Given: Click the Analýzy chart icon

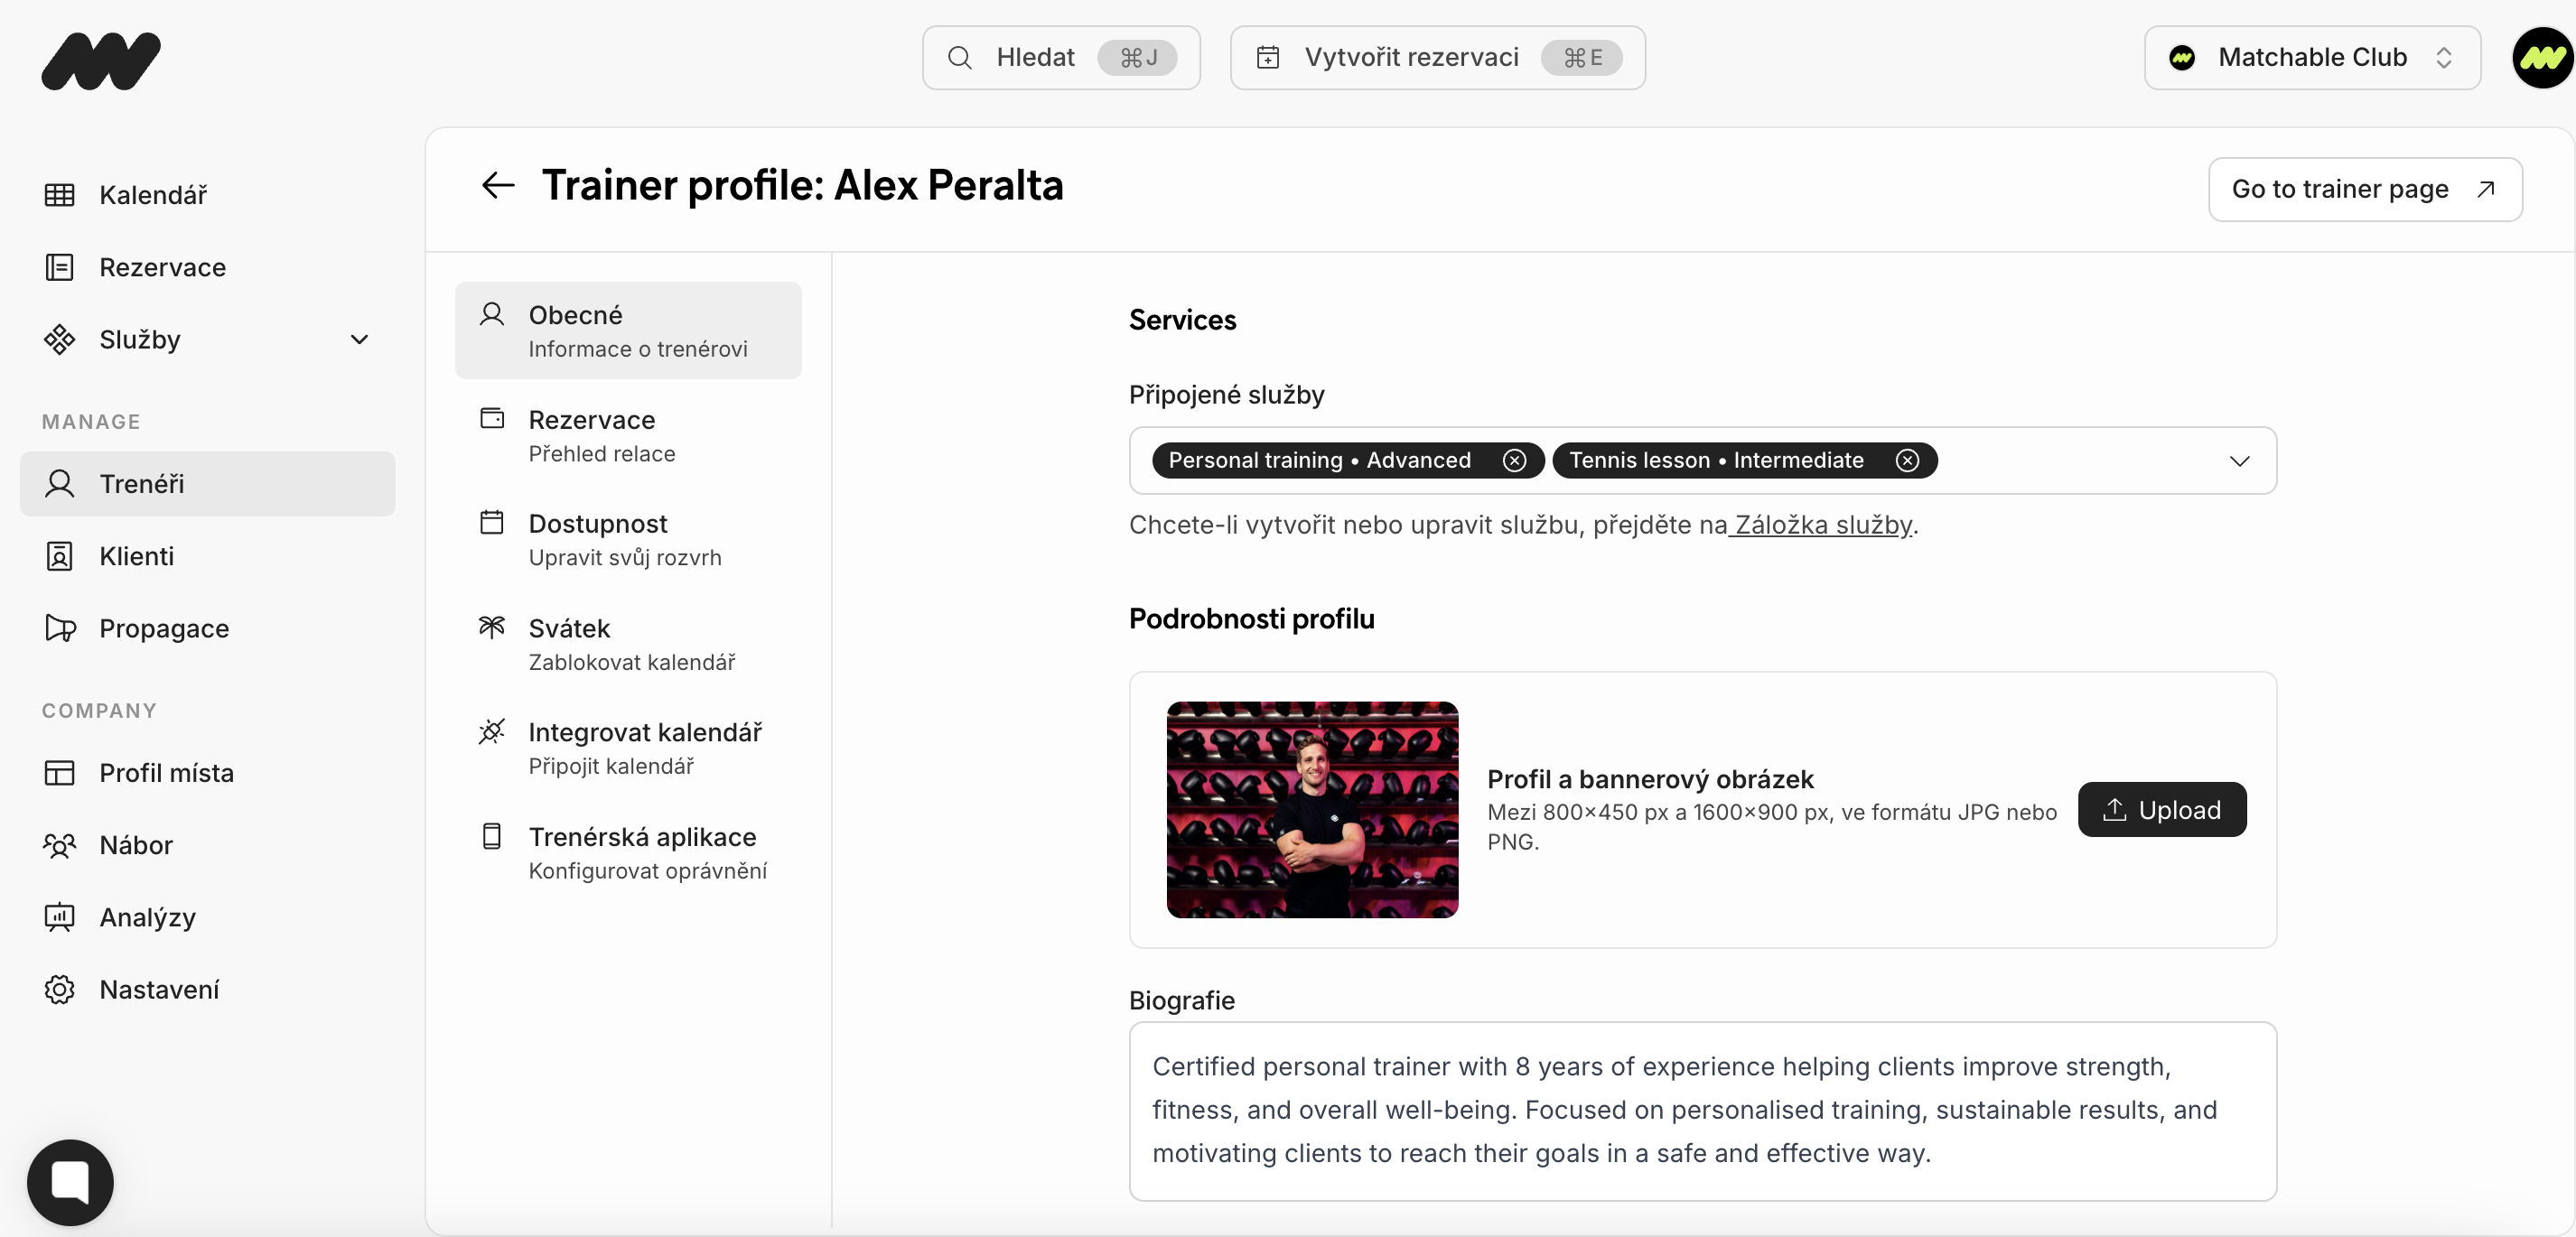Looking at the screenshot, I should coord(59,917).
